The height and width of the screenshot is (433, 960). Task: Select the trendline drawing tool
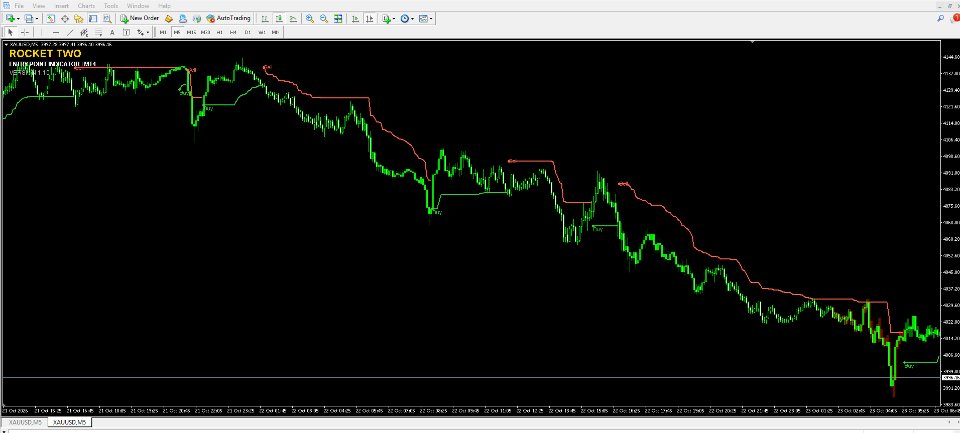point(70,32)
